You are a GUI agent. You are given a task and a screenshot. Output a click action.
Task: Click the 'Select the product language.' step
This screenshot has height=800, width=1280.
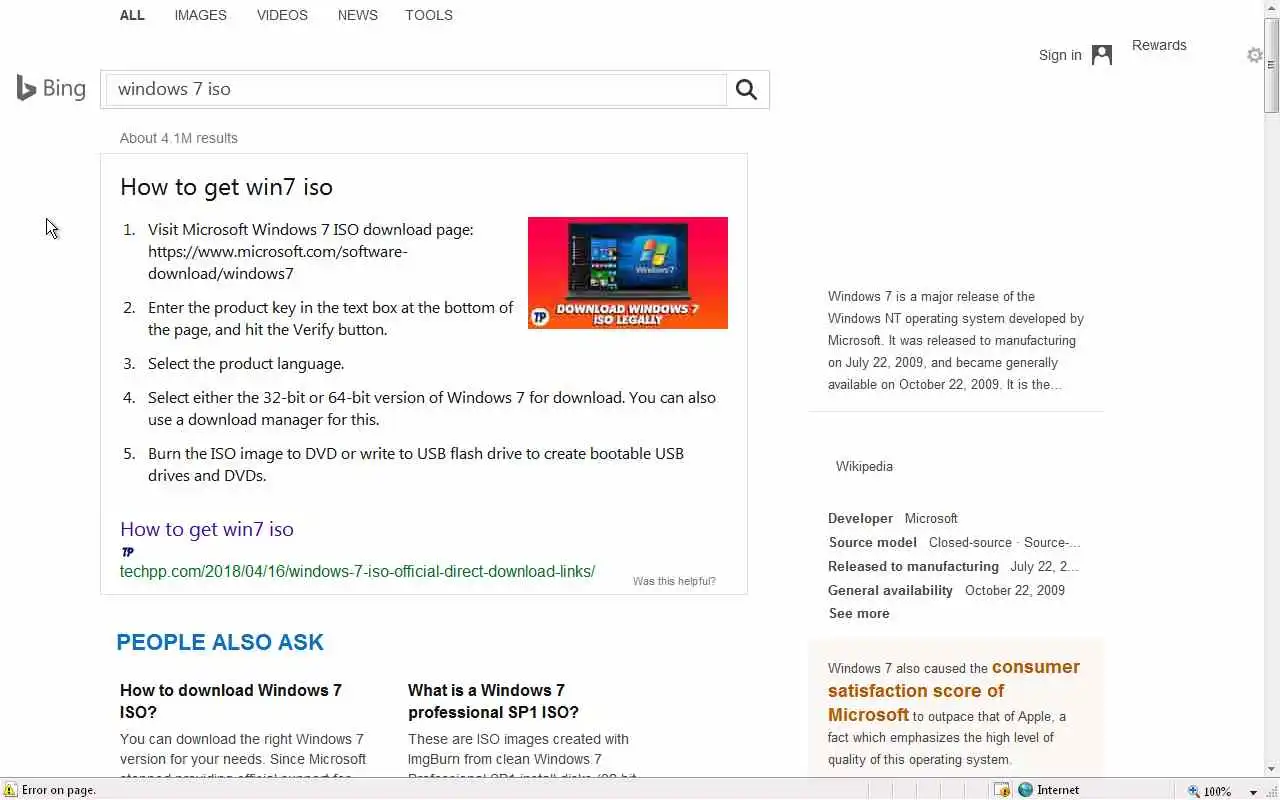click(x=246, y=364)
